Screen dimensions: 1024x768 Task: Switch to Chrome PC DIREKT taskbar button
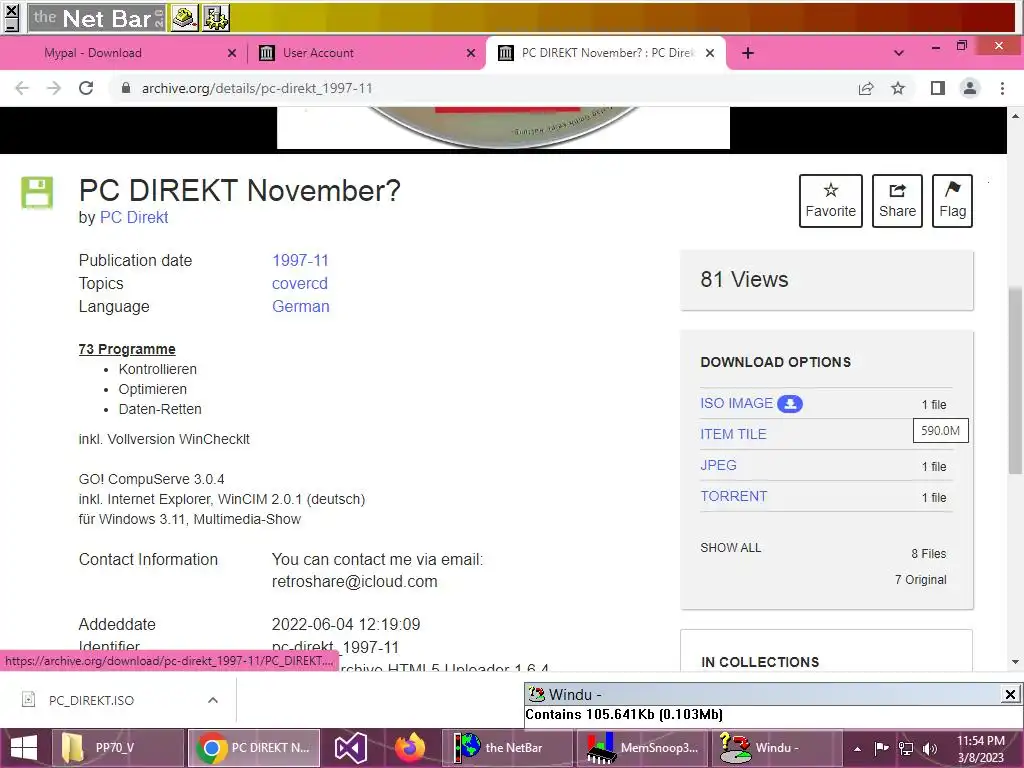pyautogui.click(x=254, y=748)
